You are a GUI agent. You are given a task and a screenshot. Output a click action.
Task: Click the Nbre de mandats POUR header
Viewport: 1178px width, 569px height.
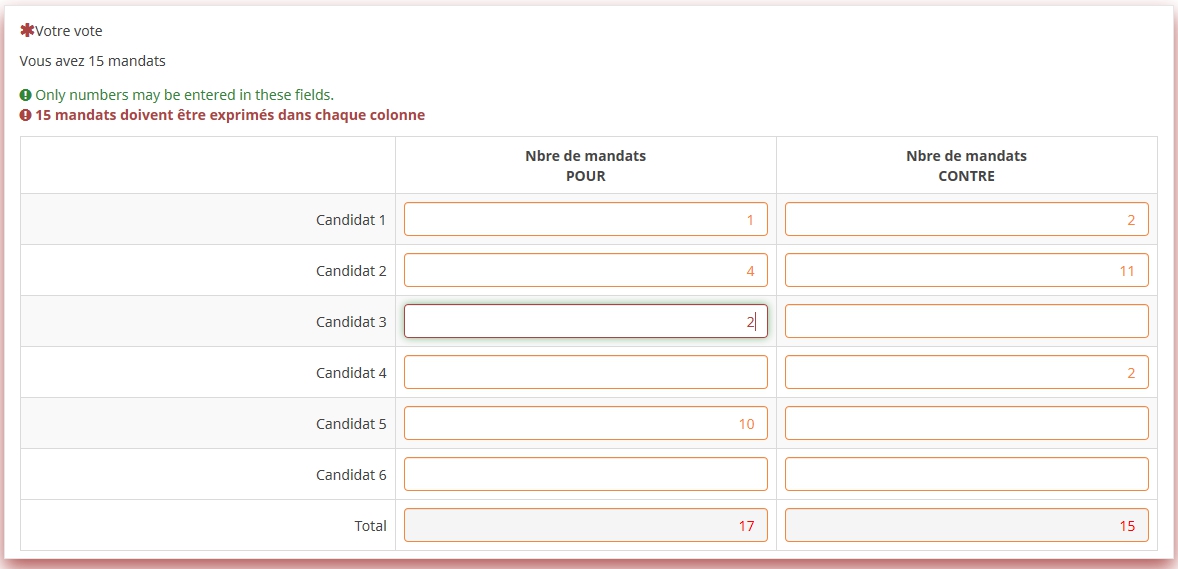coord(585,166)
